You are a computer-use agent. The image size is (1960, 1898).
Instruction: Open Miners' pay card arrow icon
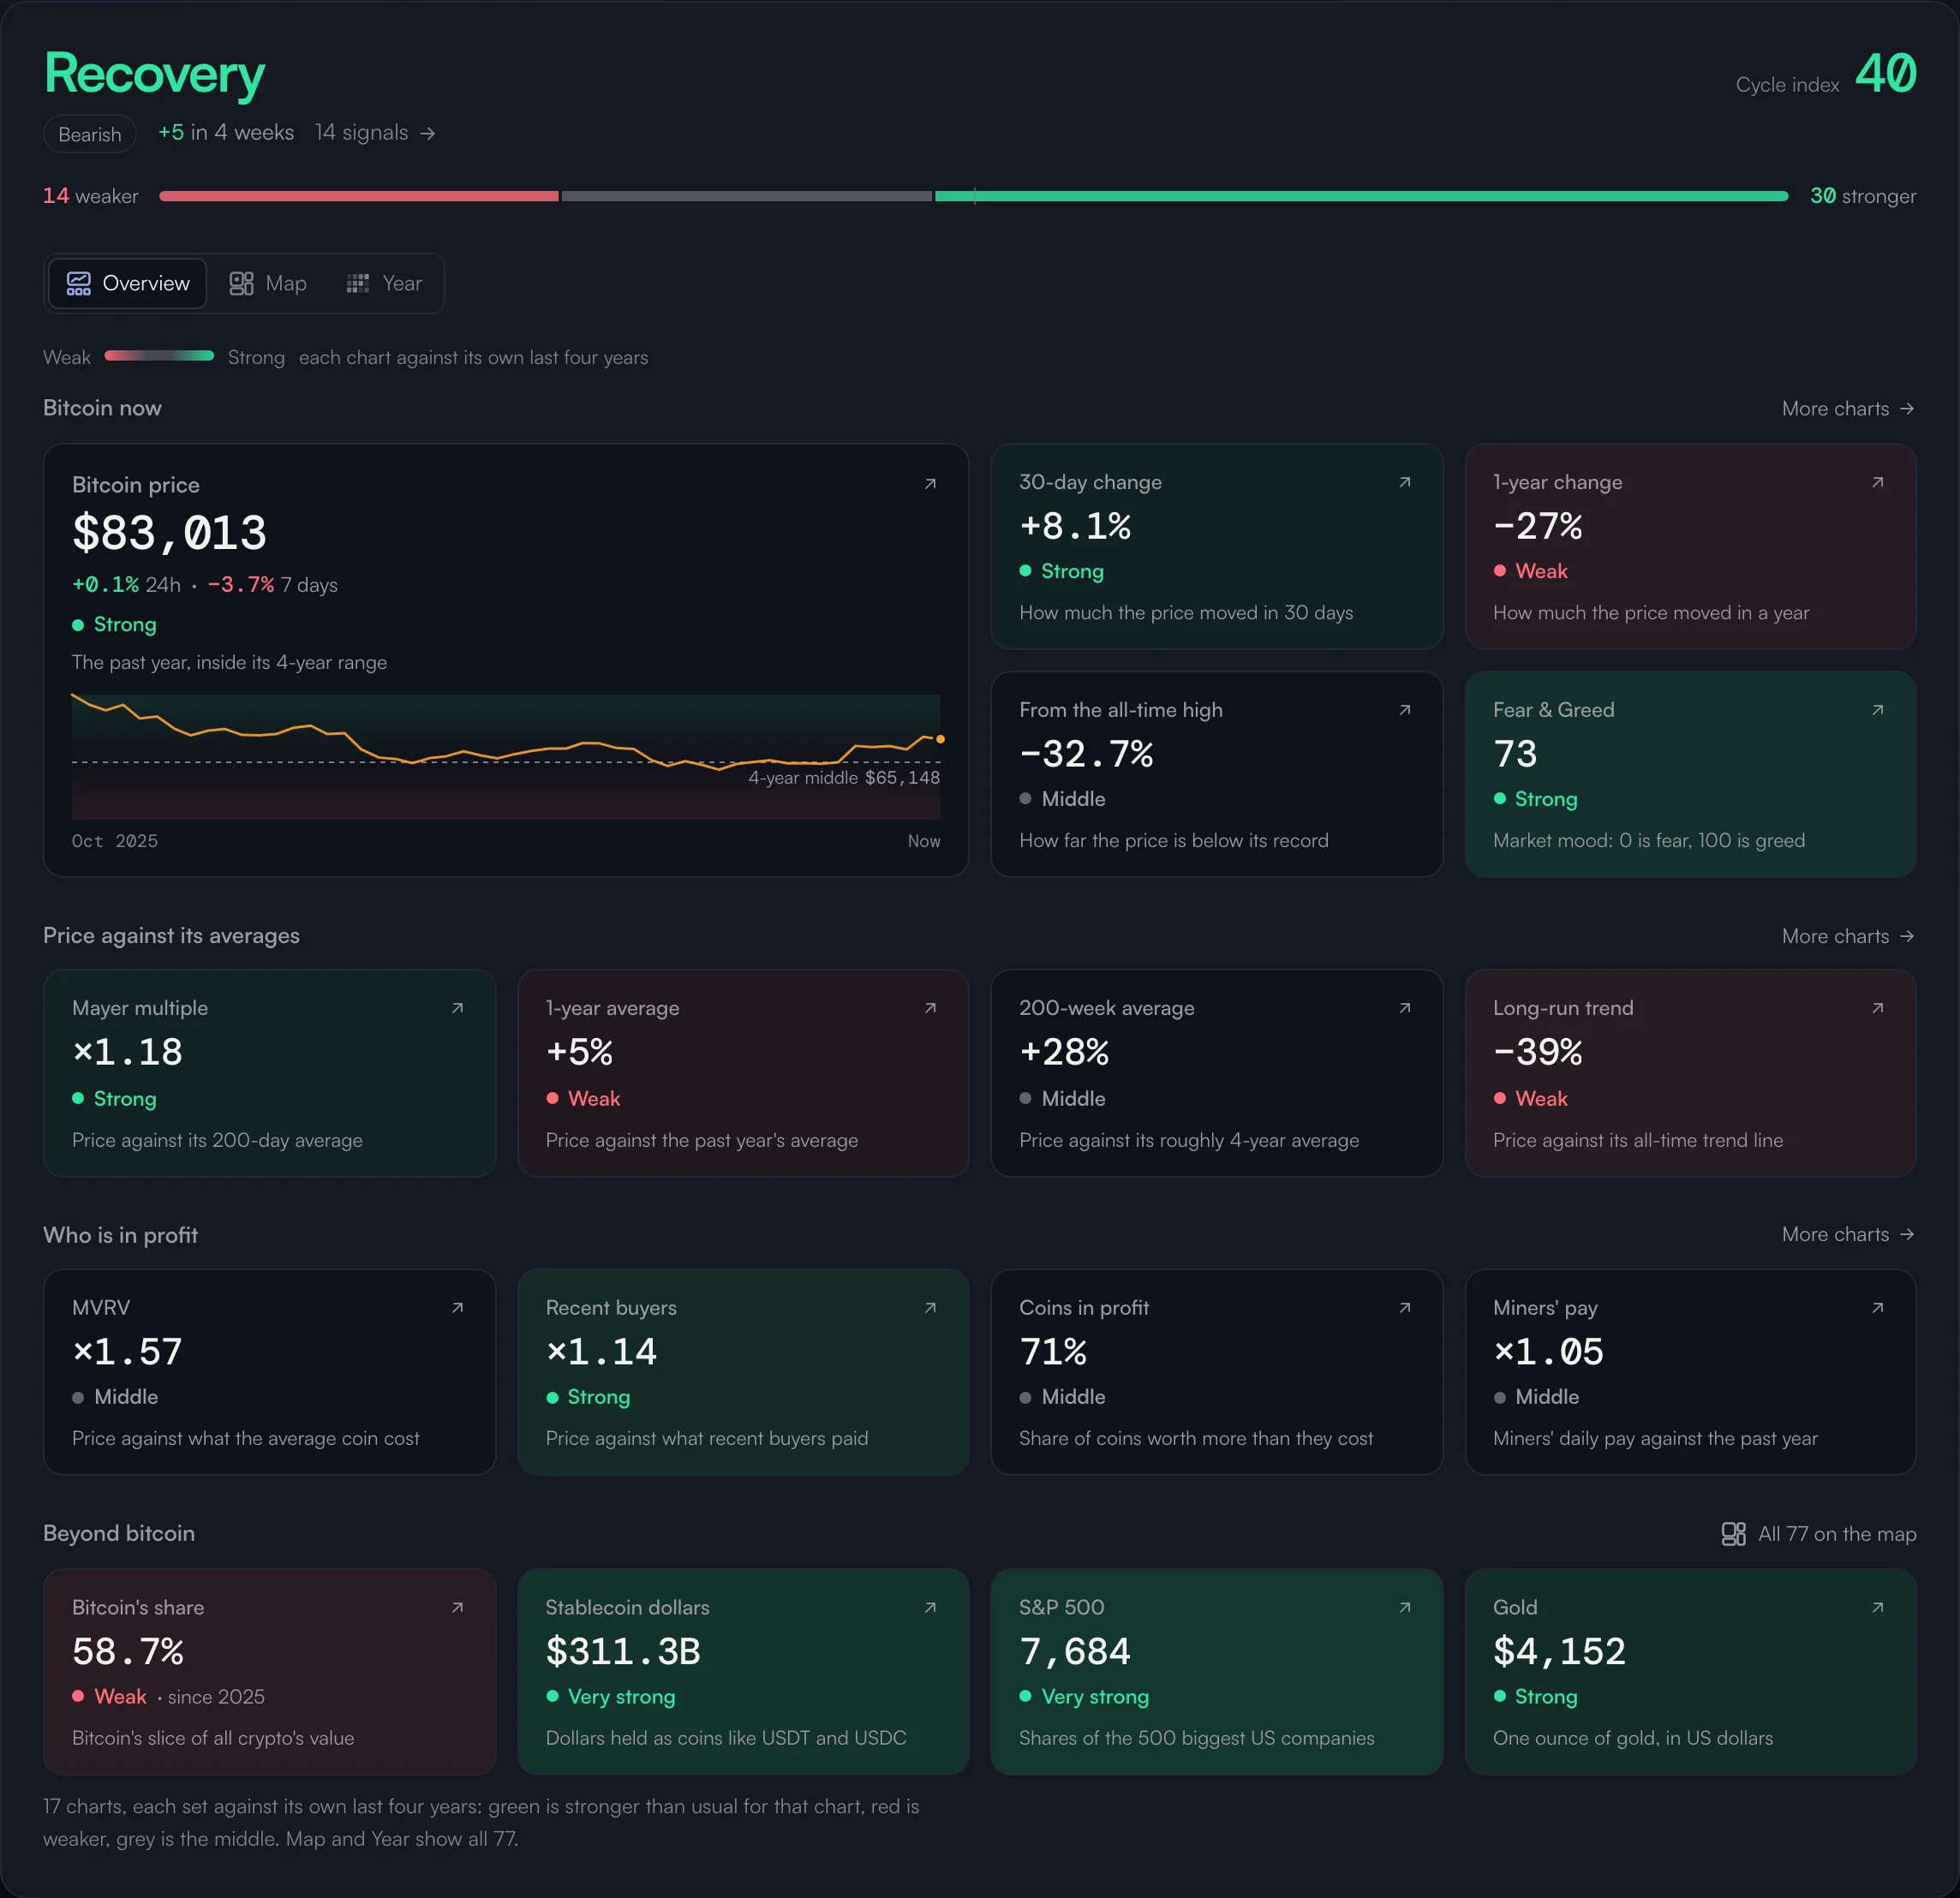point(1877,1308)
